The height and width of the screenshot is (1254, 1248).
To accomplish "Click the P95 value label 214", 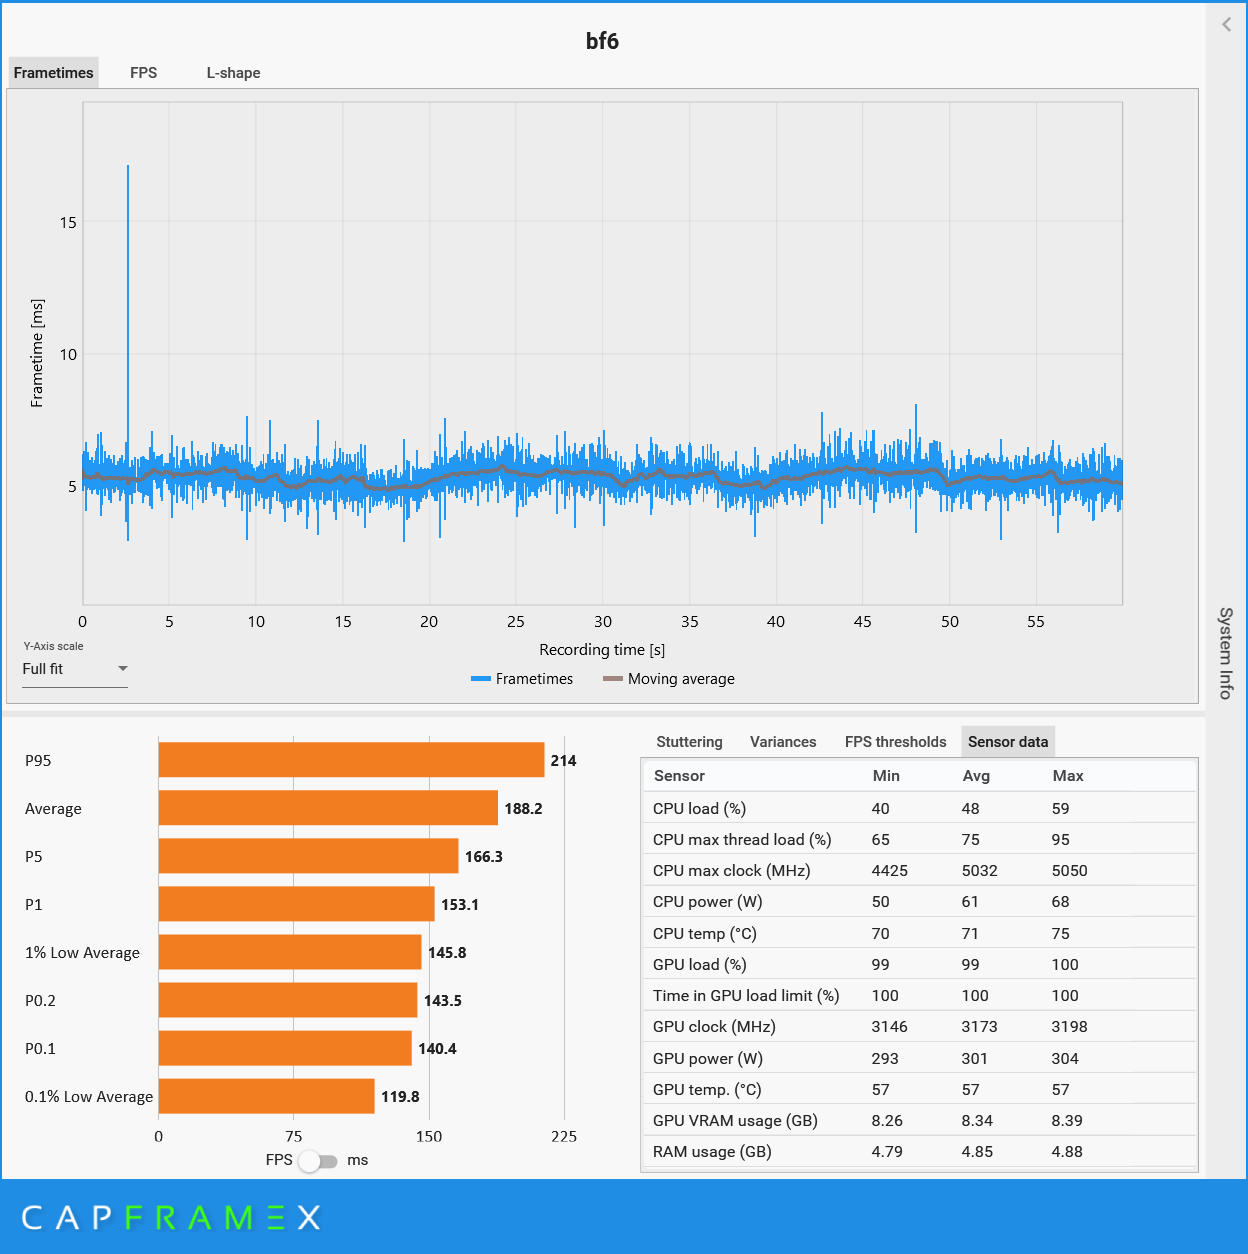I will (x=563, y=760).
